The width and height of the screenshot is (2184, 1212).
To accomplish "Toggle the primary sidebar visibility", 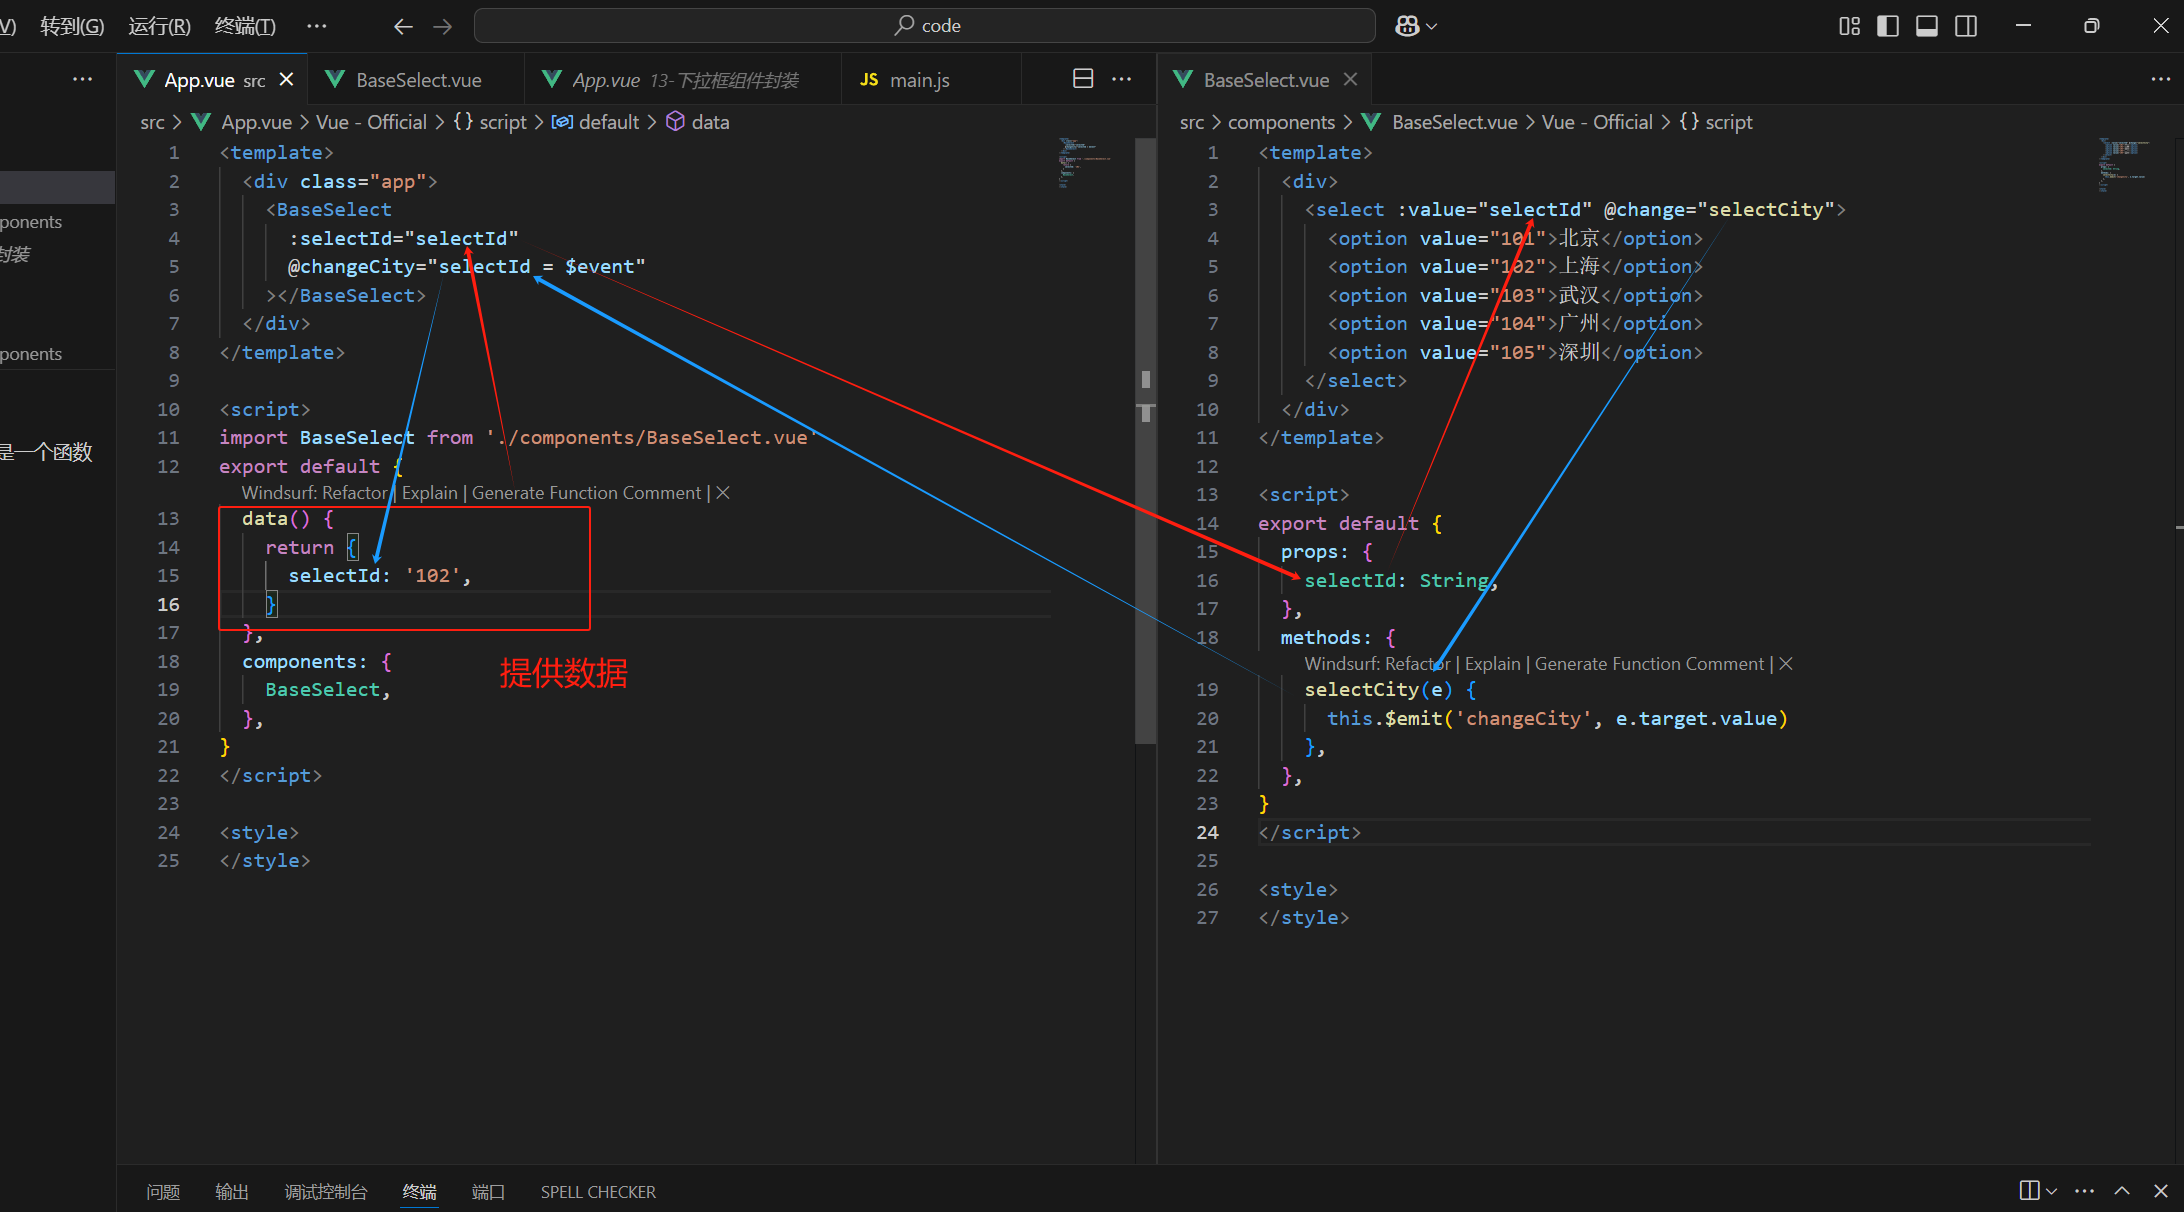I will pyautogui.click(x=1888, y=26).
